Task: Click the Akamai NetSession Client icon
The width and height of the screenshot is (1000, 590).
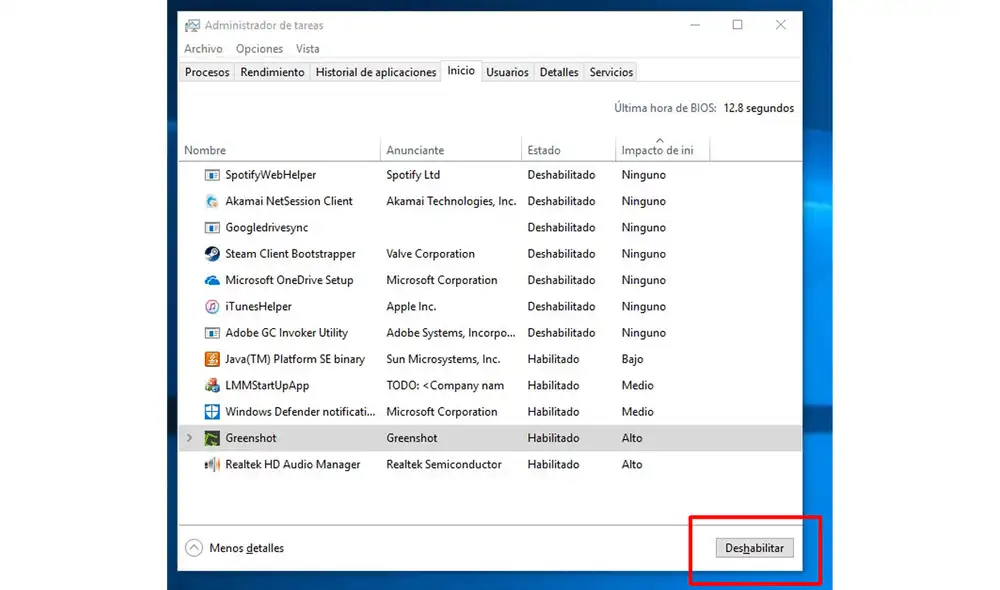Action: [x=212, y=201]
